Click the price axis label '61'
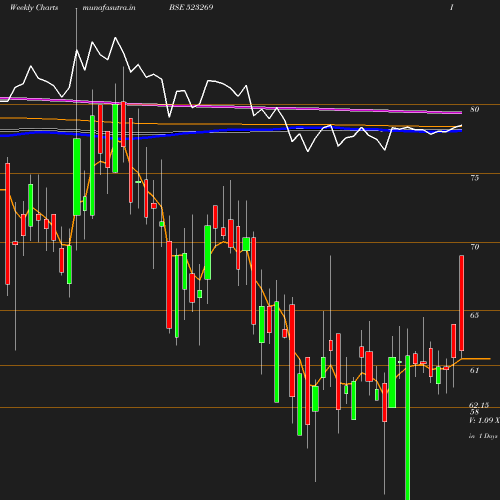This screenshot has height=500, width=500. tap(475, 370)
